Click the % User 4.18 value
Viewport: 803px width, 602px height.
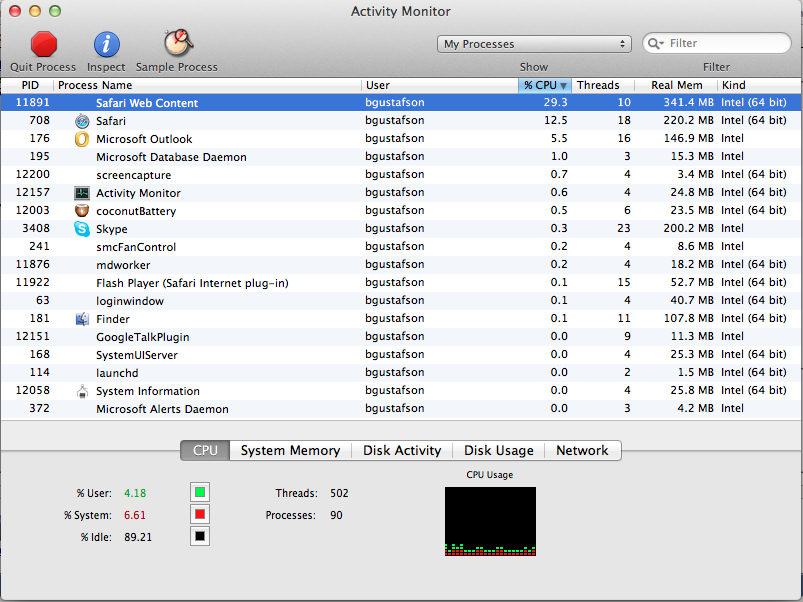coord(135,493)
